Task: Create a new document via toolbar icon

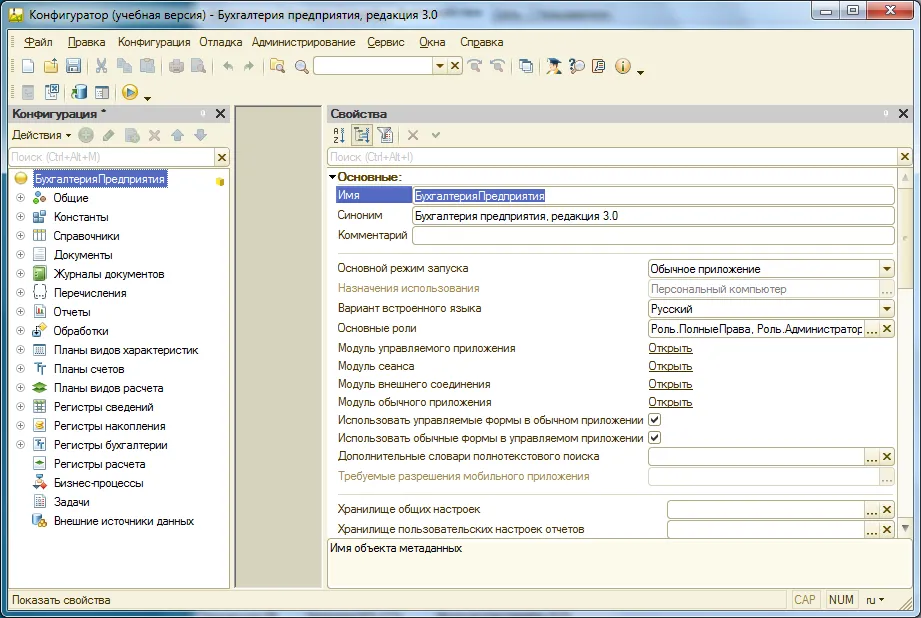Action: tap(28, 66)
